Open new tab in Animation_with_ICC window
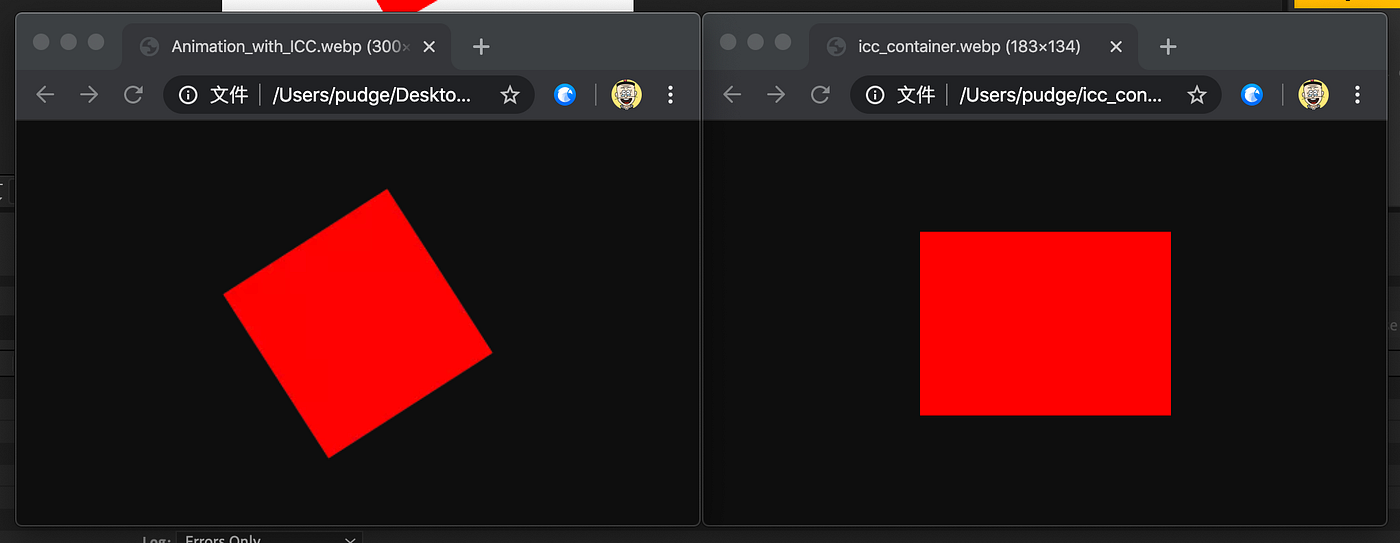Viewport: 1400px width, 543px height. [x=481, y=46]
